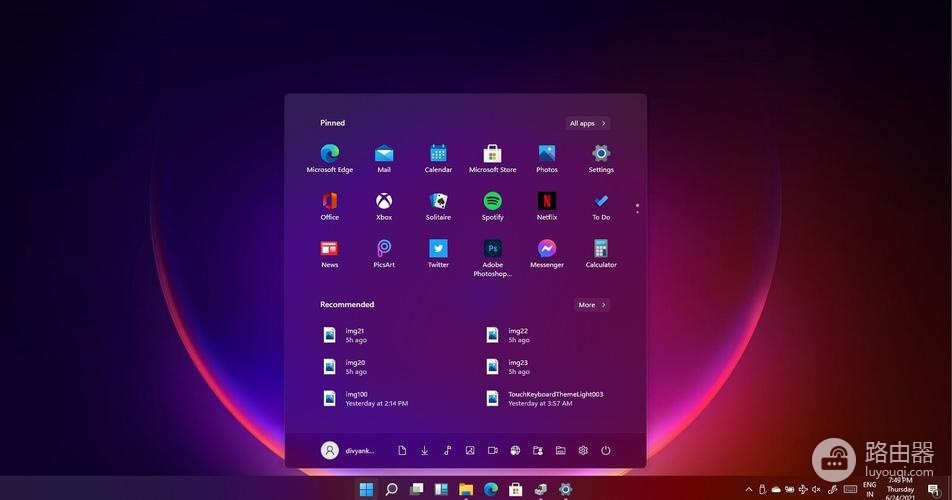This screenshot has height=500, width=952.
Task: Open the Downloads folder shortcut
Action: coord(424,450)
